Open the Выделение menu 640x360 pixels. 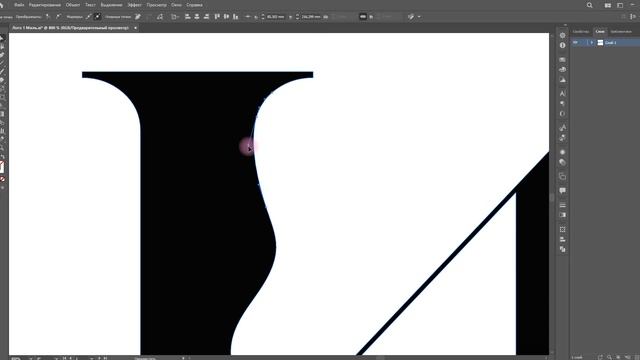(111, 5)
